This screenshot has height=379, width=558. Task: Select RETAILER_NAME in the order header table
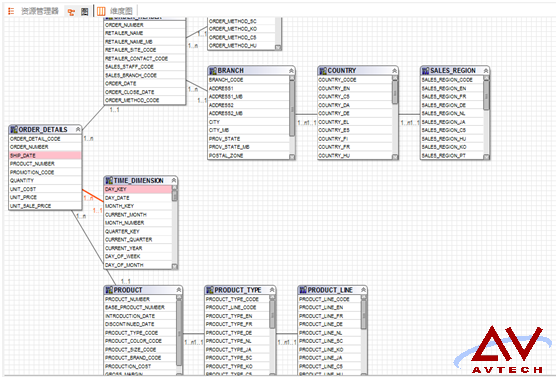144,33
